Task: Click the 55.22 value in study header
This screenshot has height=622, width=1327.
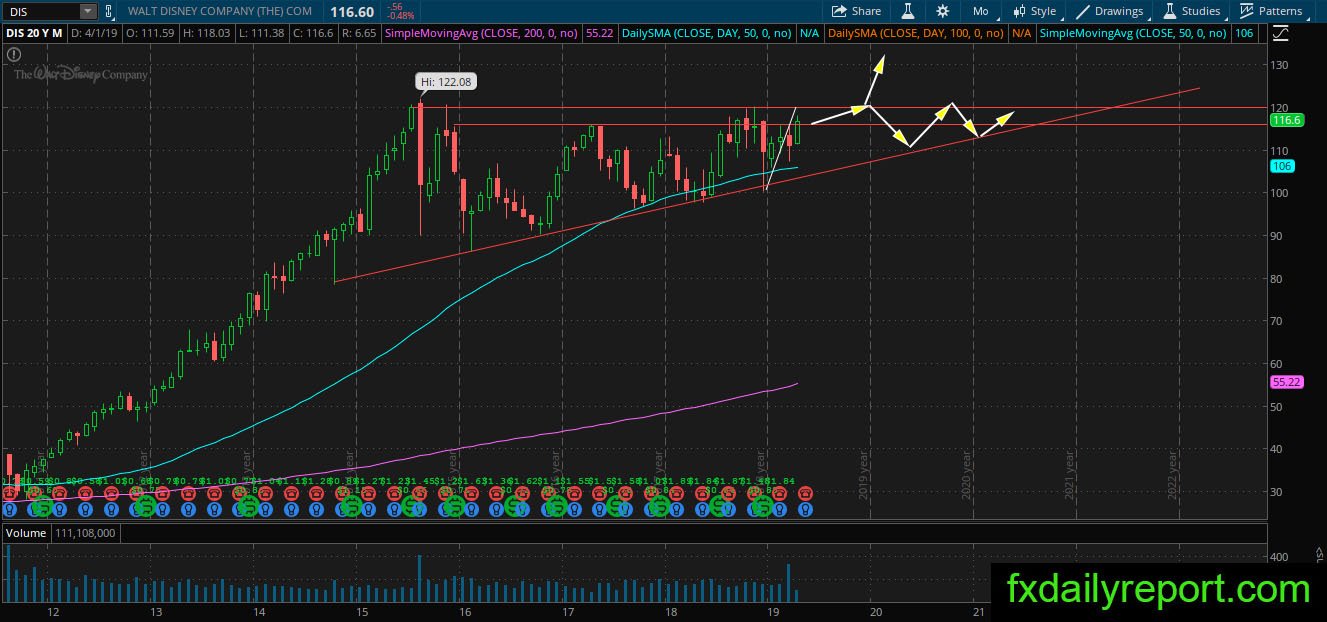Action: [600, 33]
